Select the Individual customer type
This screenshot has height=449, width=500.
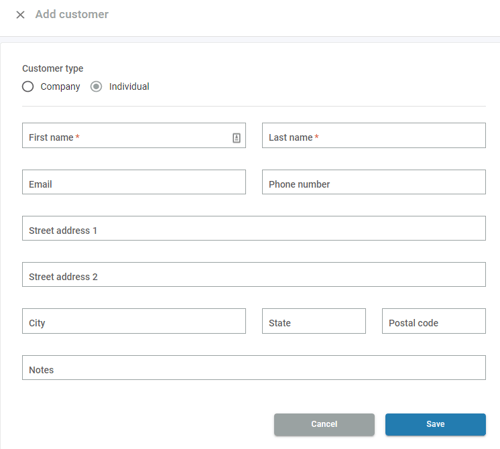tap(96, 87)
